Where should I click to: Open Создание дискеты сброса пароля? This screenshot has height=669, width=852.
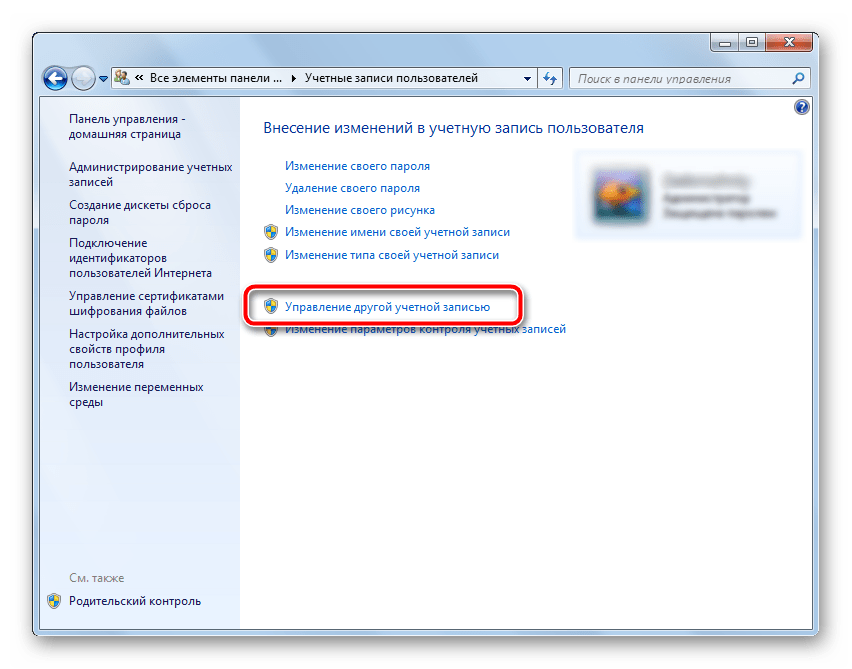(x=140, y=212)
